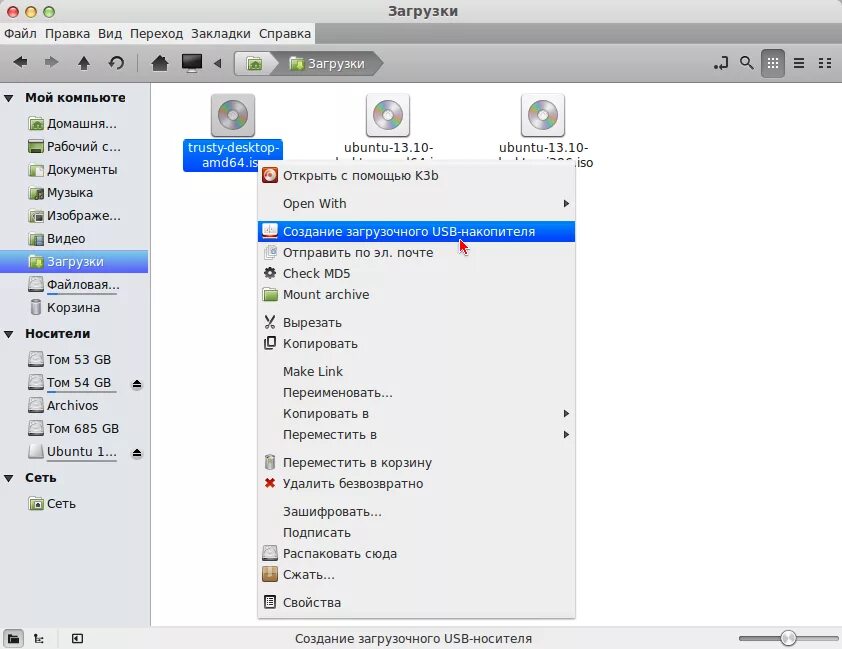
Task: Open Домашняя folder in sidebar
Action: (74, 123)
